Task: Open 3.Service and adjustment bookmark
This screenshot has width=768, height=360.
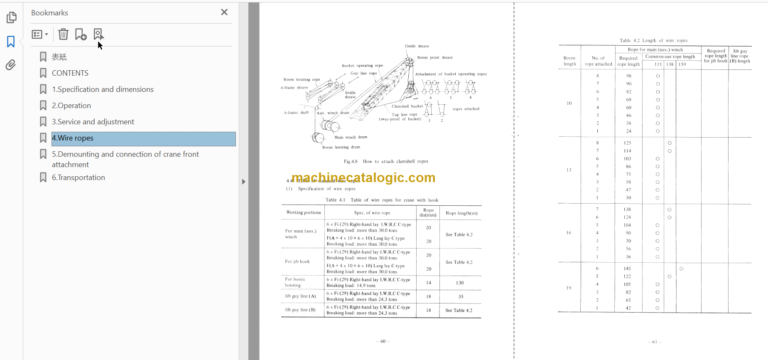Action: pos(93,121)
